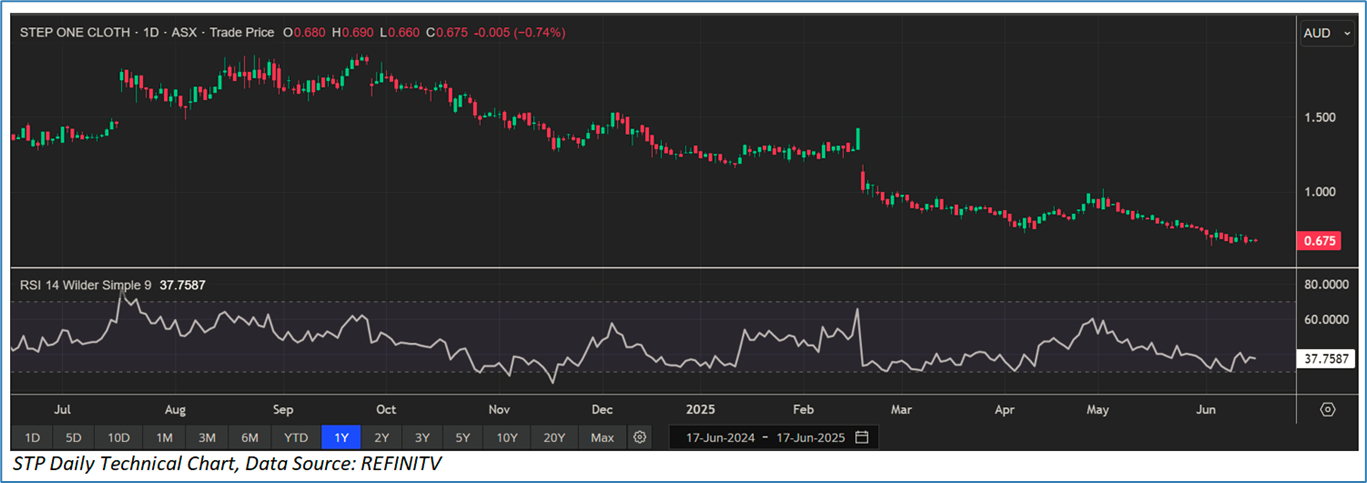Click the calendar icon in date range
Screen dimensions: 1367x483
861,437
